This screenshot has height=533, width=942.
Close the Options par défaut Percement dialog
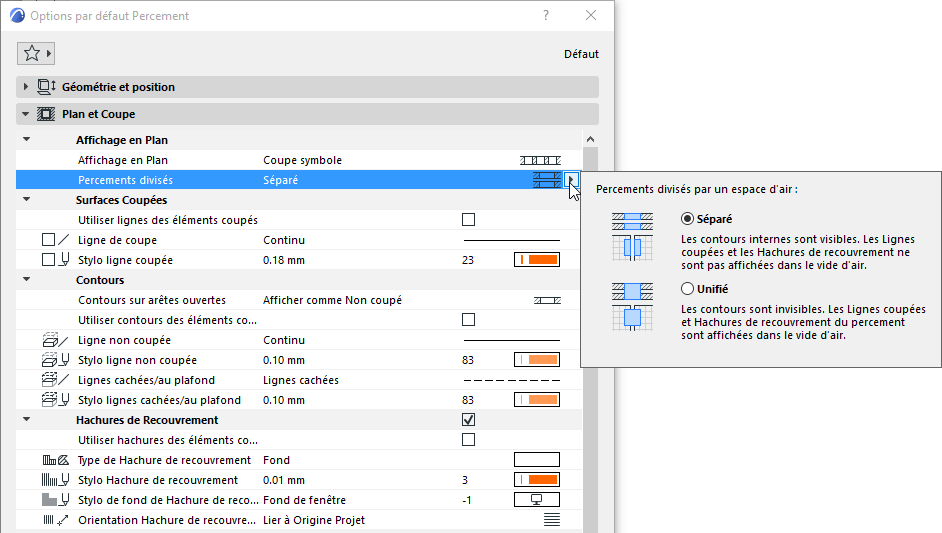591,16
